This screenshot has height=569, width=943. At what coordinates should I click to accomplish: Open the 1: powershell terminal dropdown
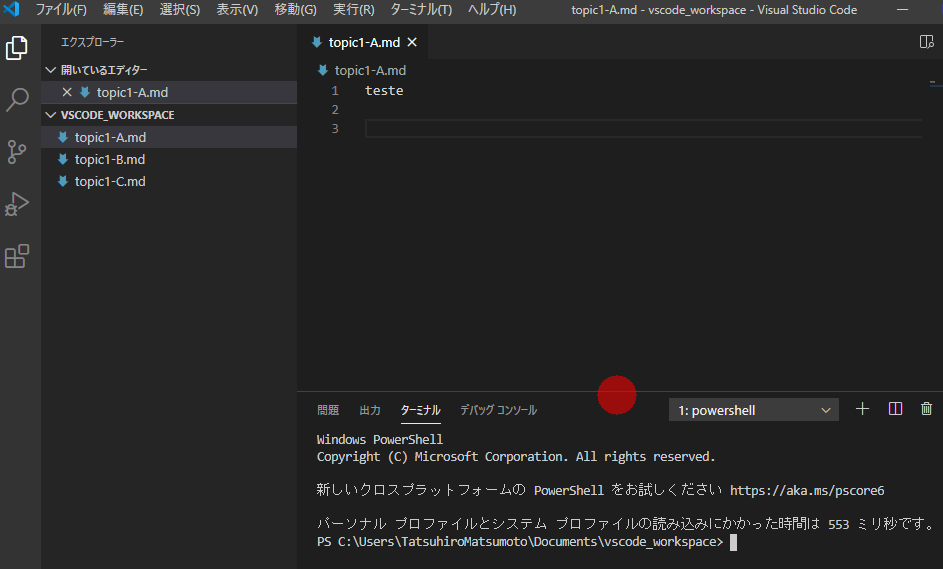click(x=754, y=410)
